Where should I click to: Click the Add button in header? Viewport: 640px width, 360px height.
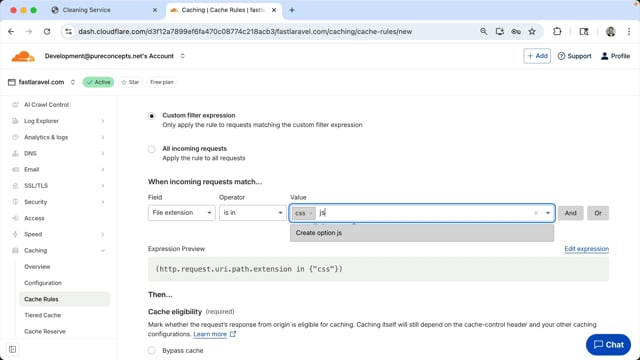tap(537, 56)
